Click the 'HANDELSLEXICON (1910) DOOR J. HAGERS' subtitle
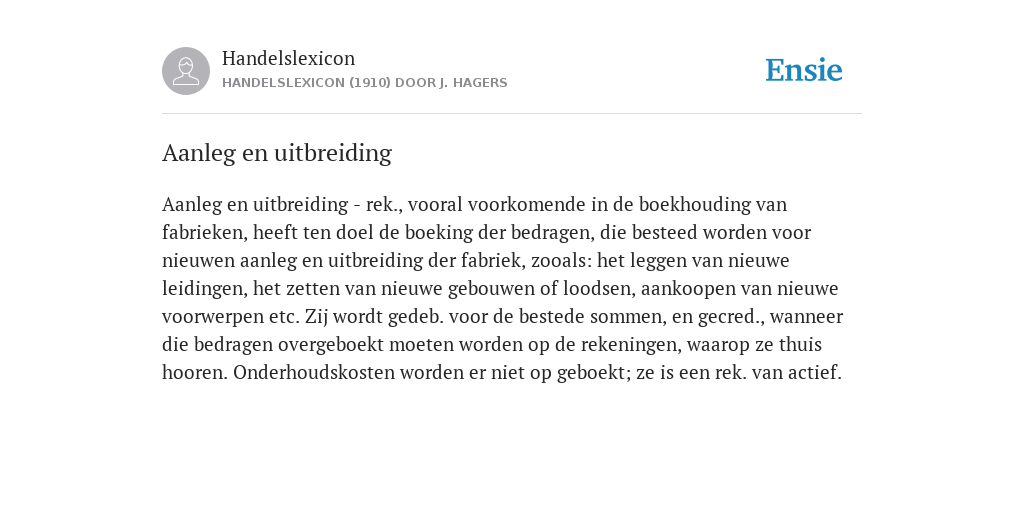1024x512 pixels. click(364, 83)
